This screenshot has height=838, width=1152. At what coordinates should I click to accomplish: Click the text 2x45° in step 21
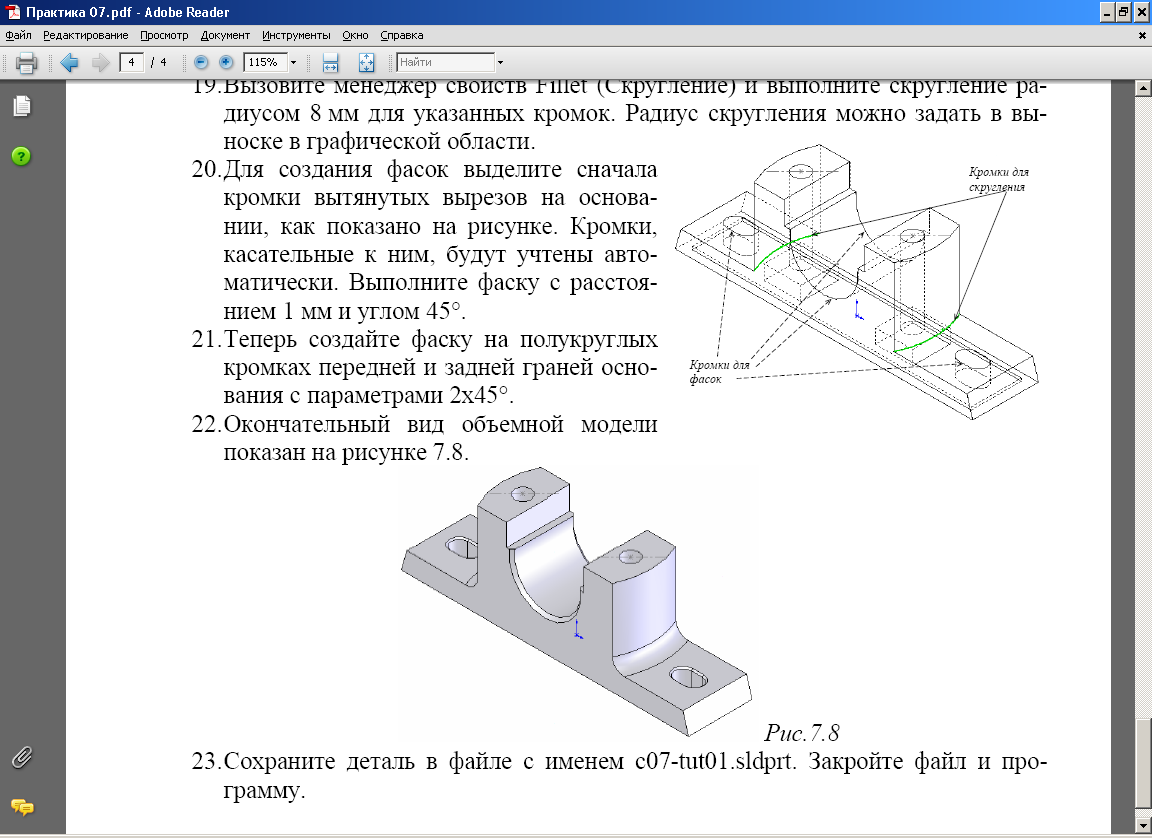pos(478,395)
